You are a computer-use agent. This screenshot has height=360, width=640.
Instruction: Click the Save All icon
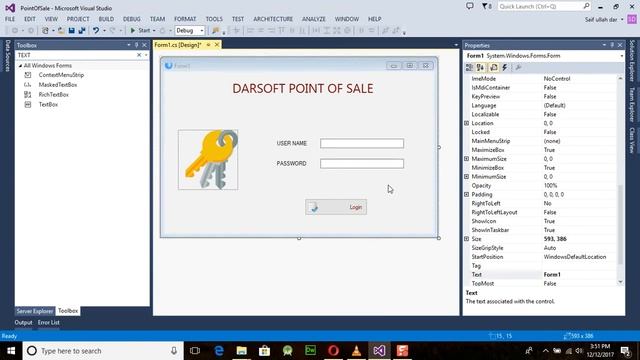pyautogui.click(x=82, y=31)
